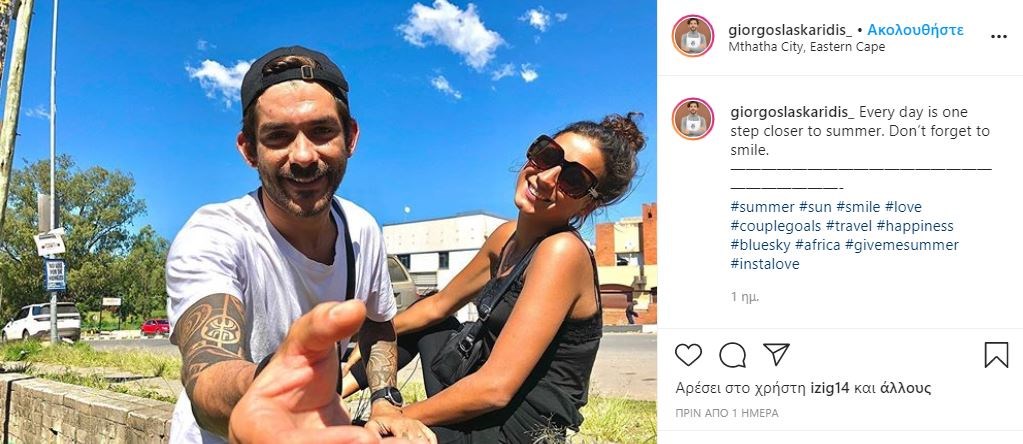Share post using paper plane icon
The width and height of the screenshot is (1023, 444).
coord(776,354)
